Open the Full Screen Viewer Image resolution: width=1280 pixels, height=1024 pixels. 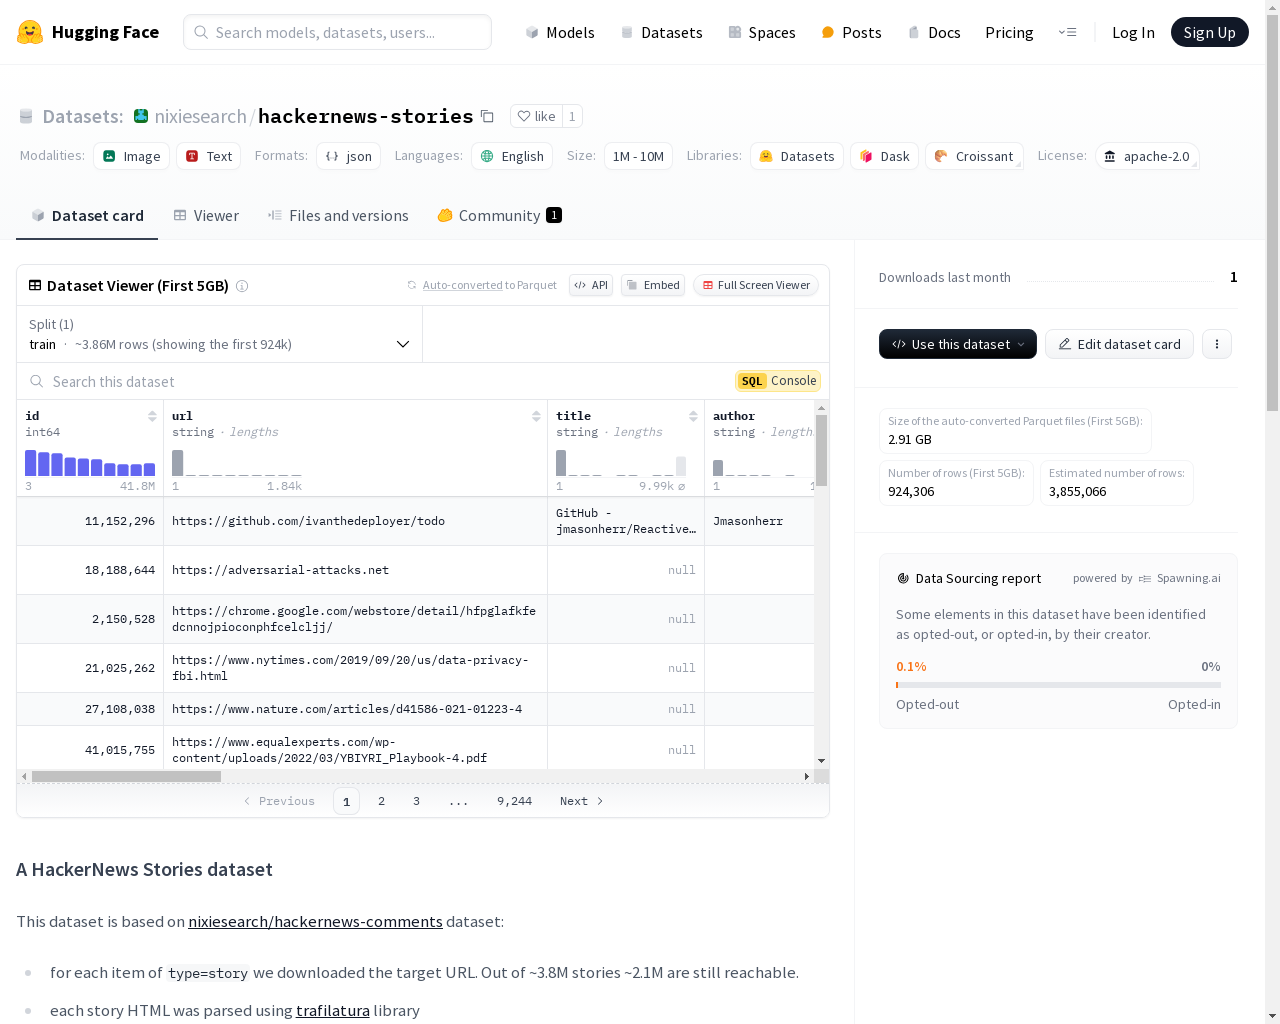tap(756, 285)
